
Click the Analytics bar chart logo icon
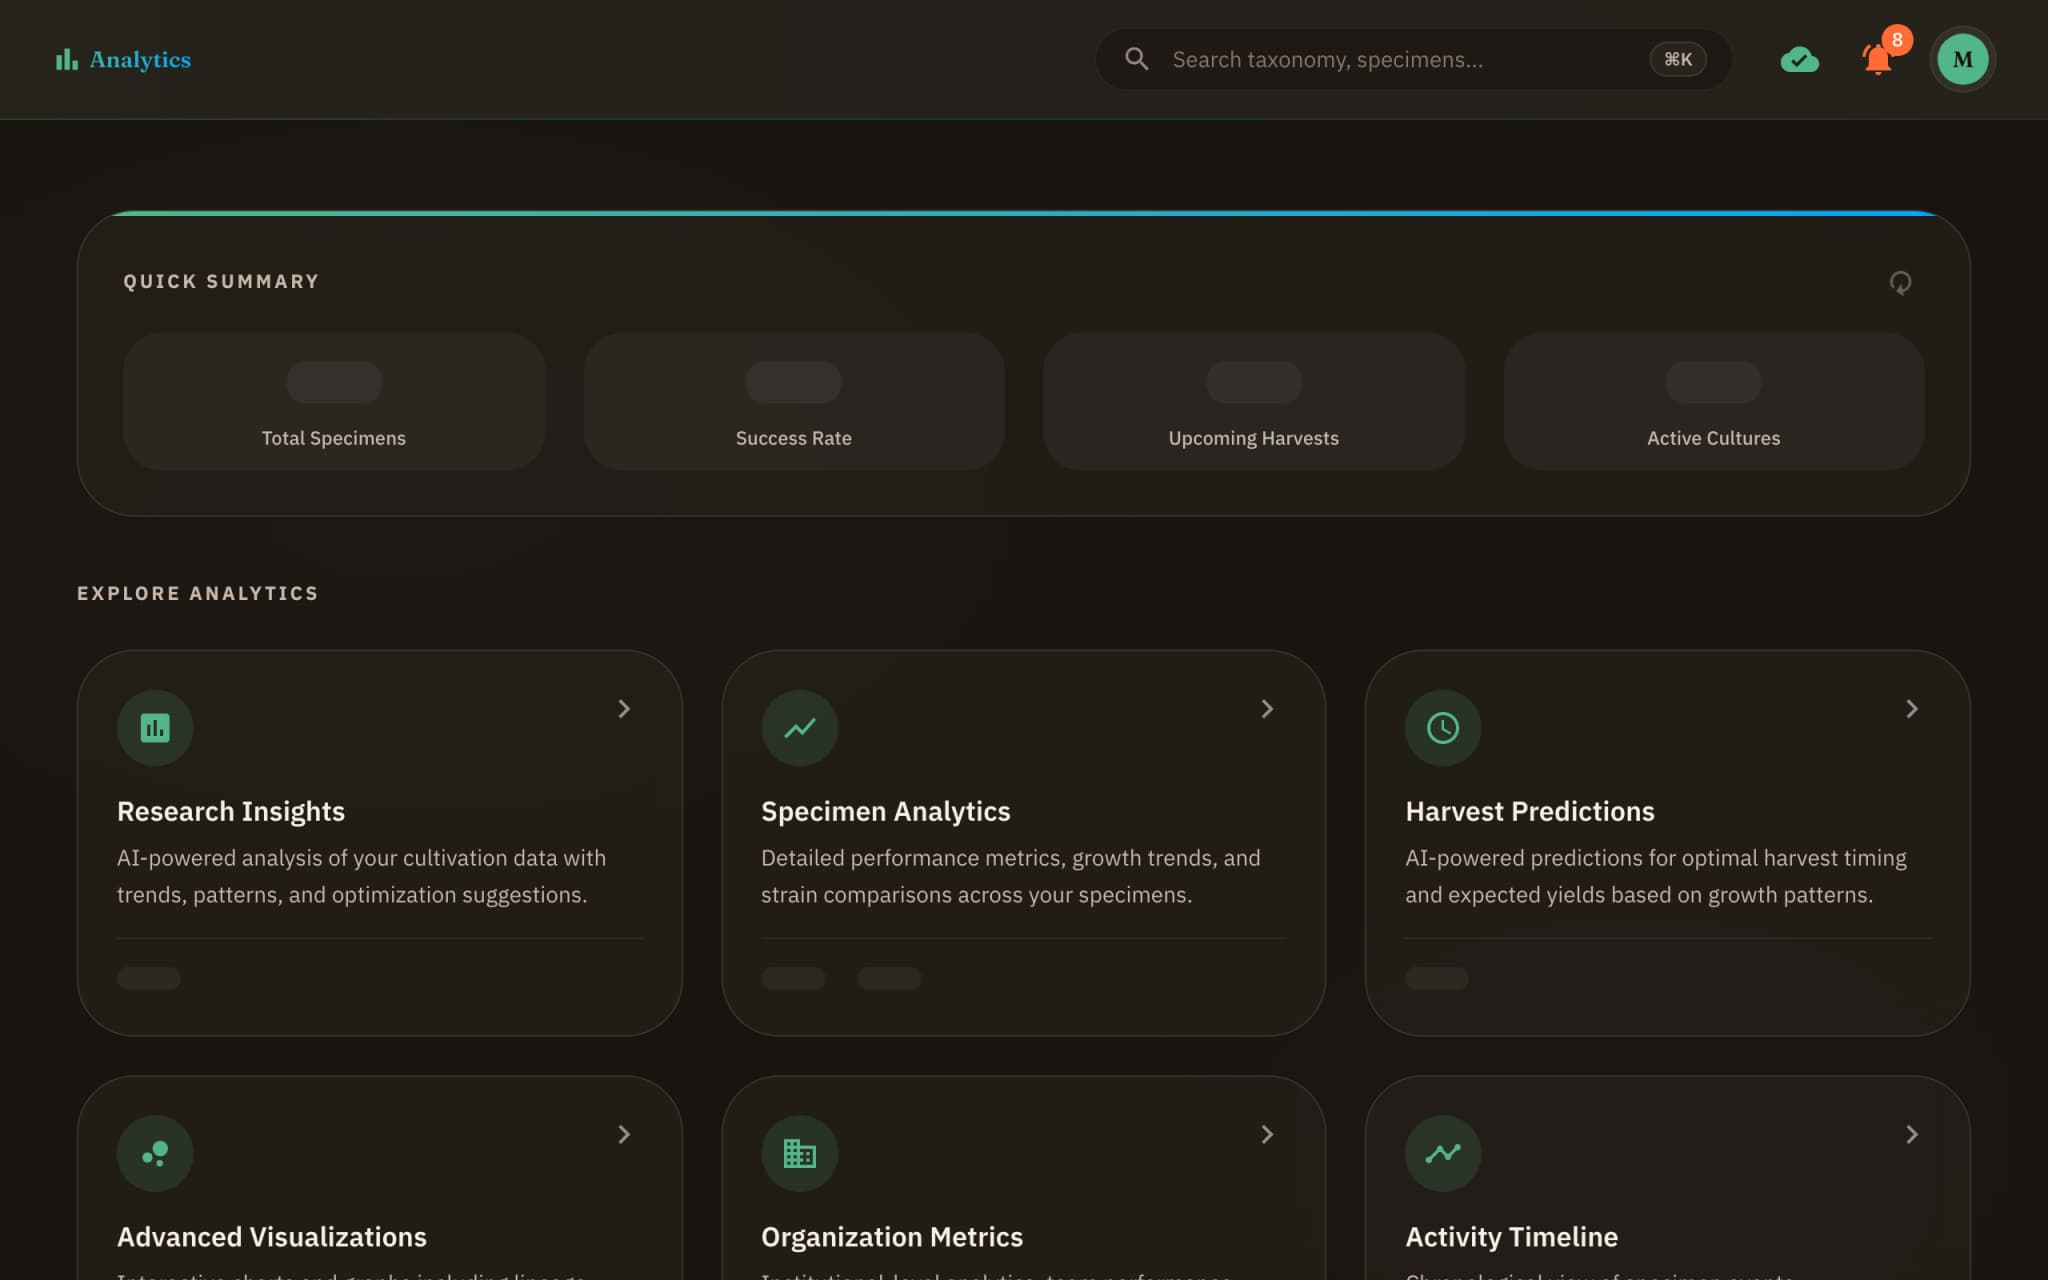(x=66, y=60)
